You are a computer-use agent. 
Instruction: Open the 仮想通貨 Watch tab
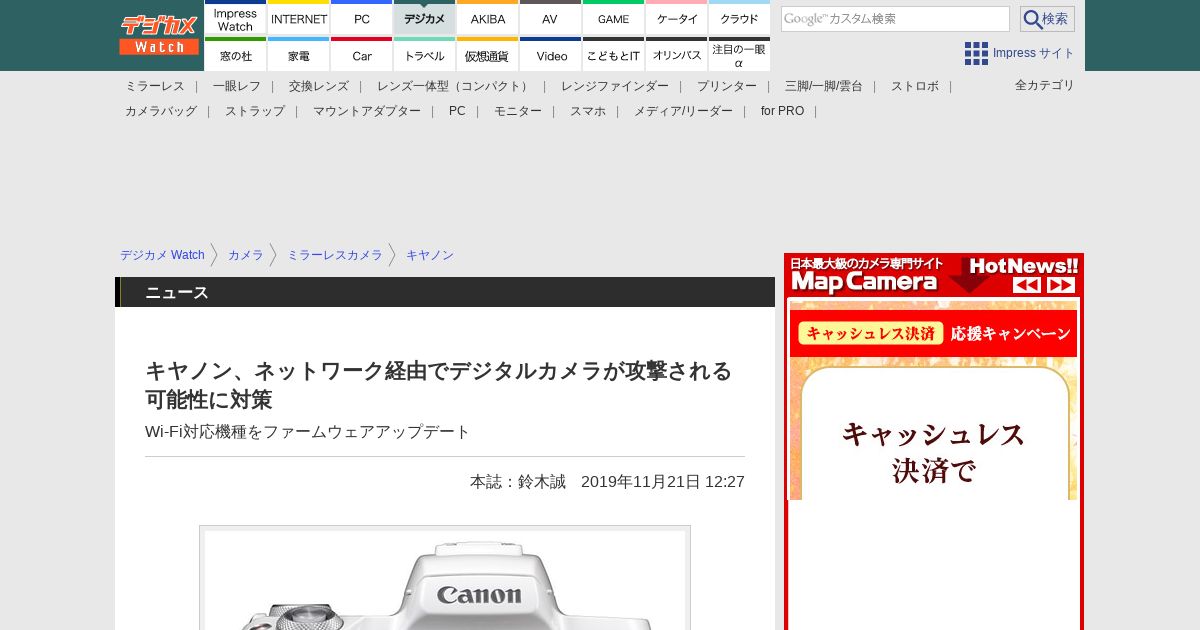(488, 54)
